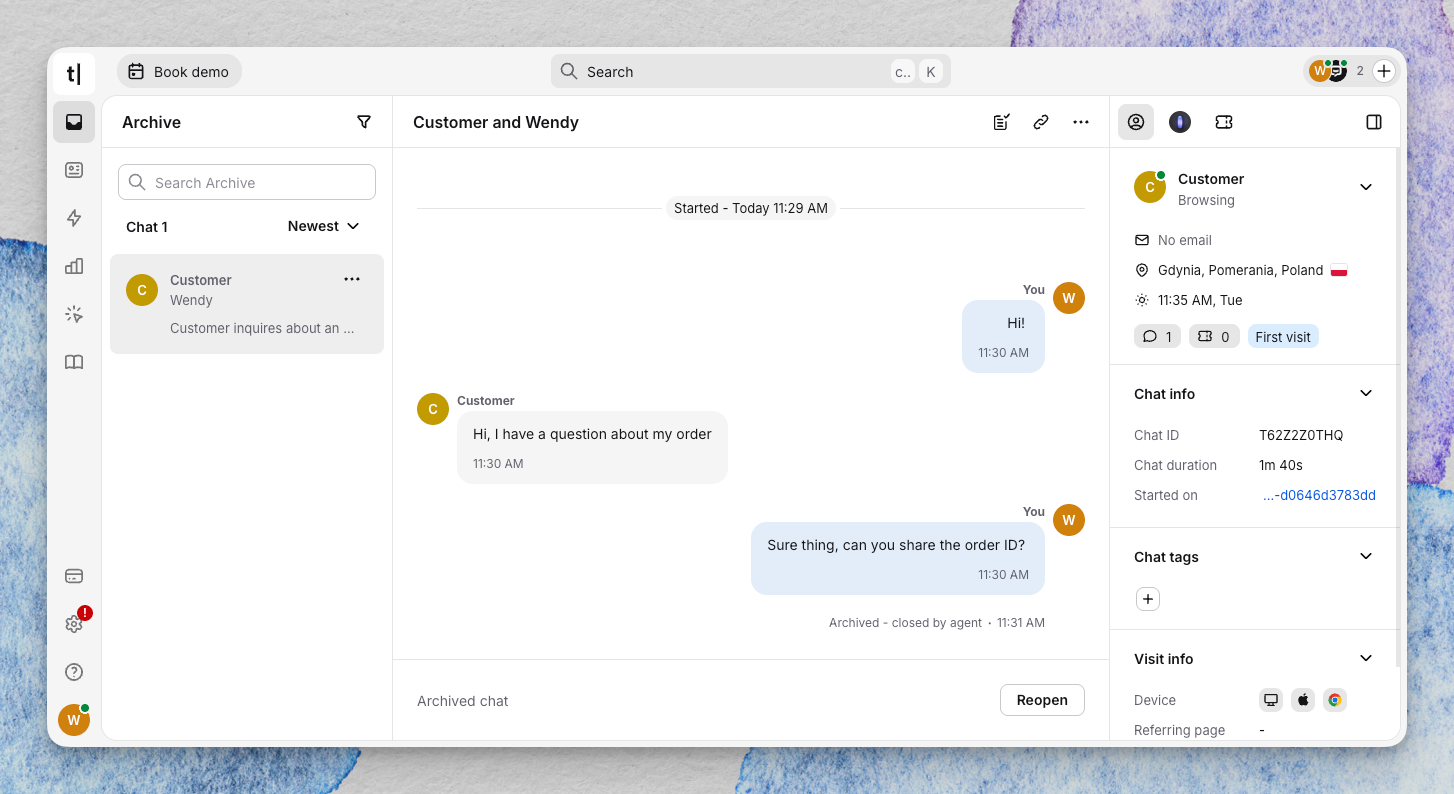The width and height of the screenshot is (1454, 794).
Task: Open the Automation lightning bolt icon
Action: point(74,218)
